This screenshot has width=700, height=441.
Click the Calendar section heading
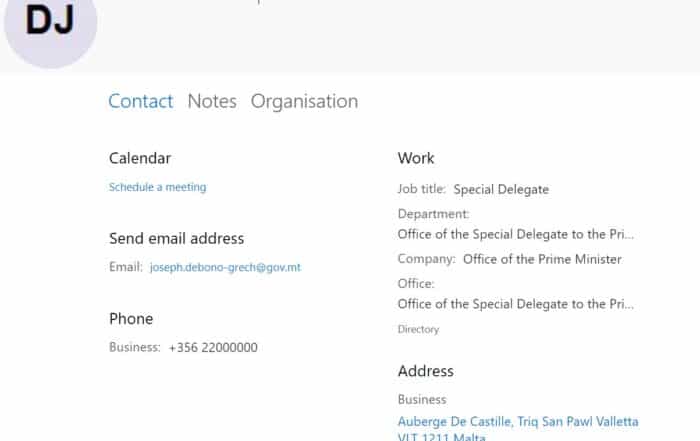coord(140,158)
